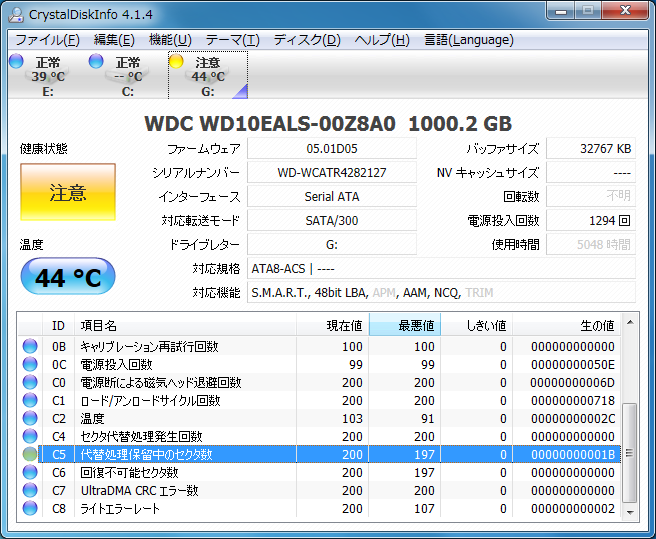Viewport: 656px width, 539px height.
Task: Click the yellow status orb for drive G:
Action: tap(176, 61)
